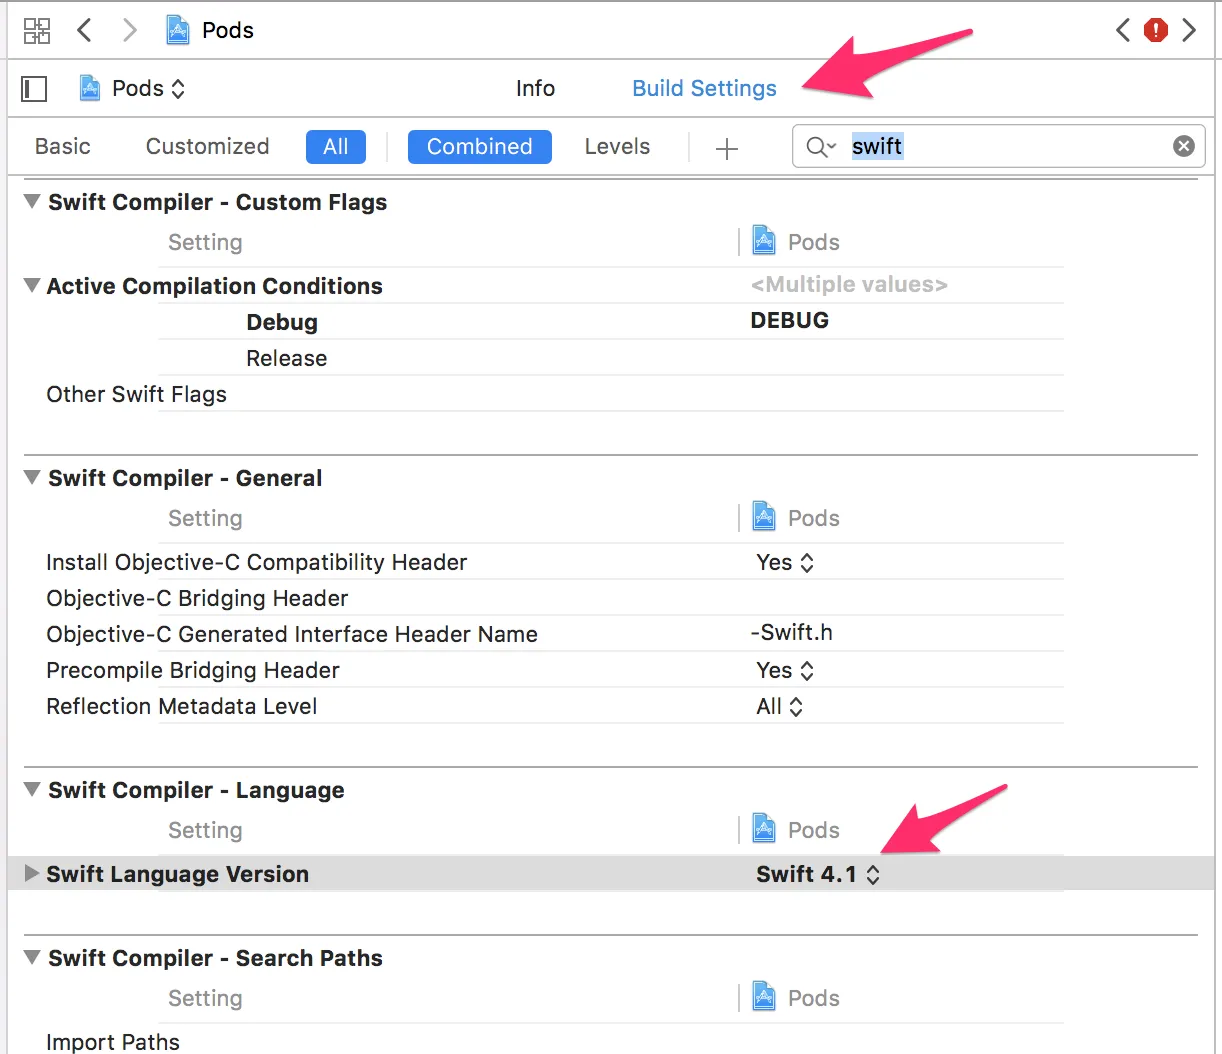1222x1054 pixels.
Task: Click the DEBUG value cell
Action: point(790,320)
